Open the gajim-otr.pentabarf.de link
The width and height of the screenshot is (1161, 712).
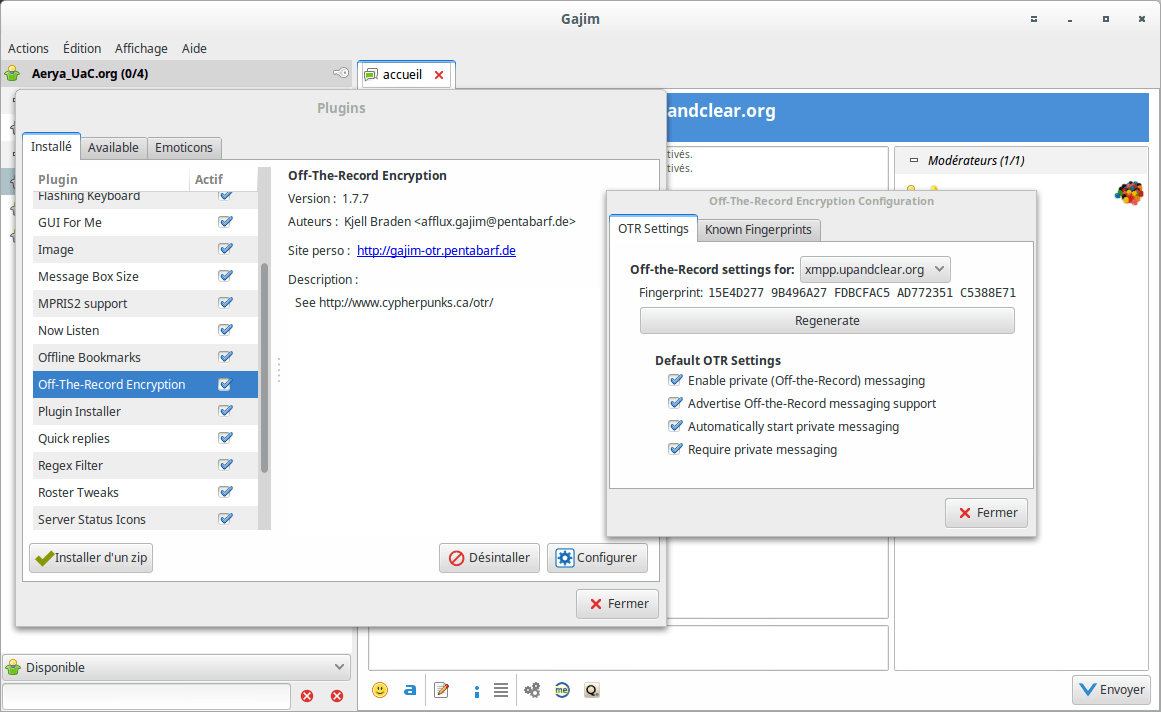[x=436, y=250]
